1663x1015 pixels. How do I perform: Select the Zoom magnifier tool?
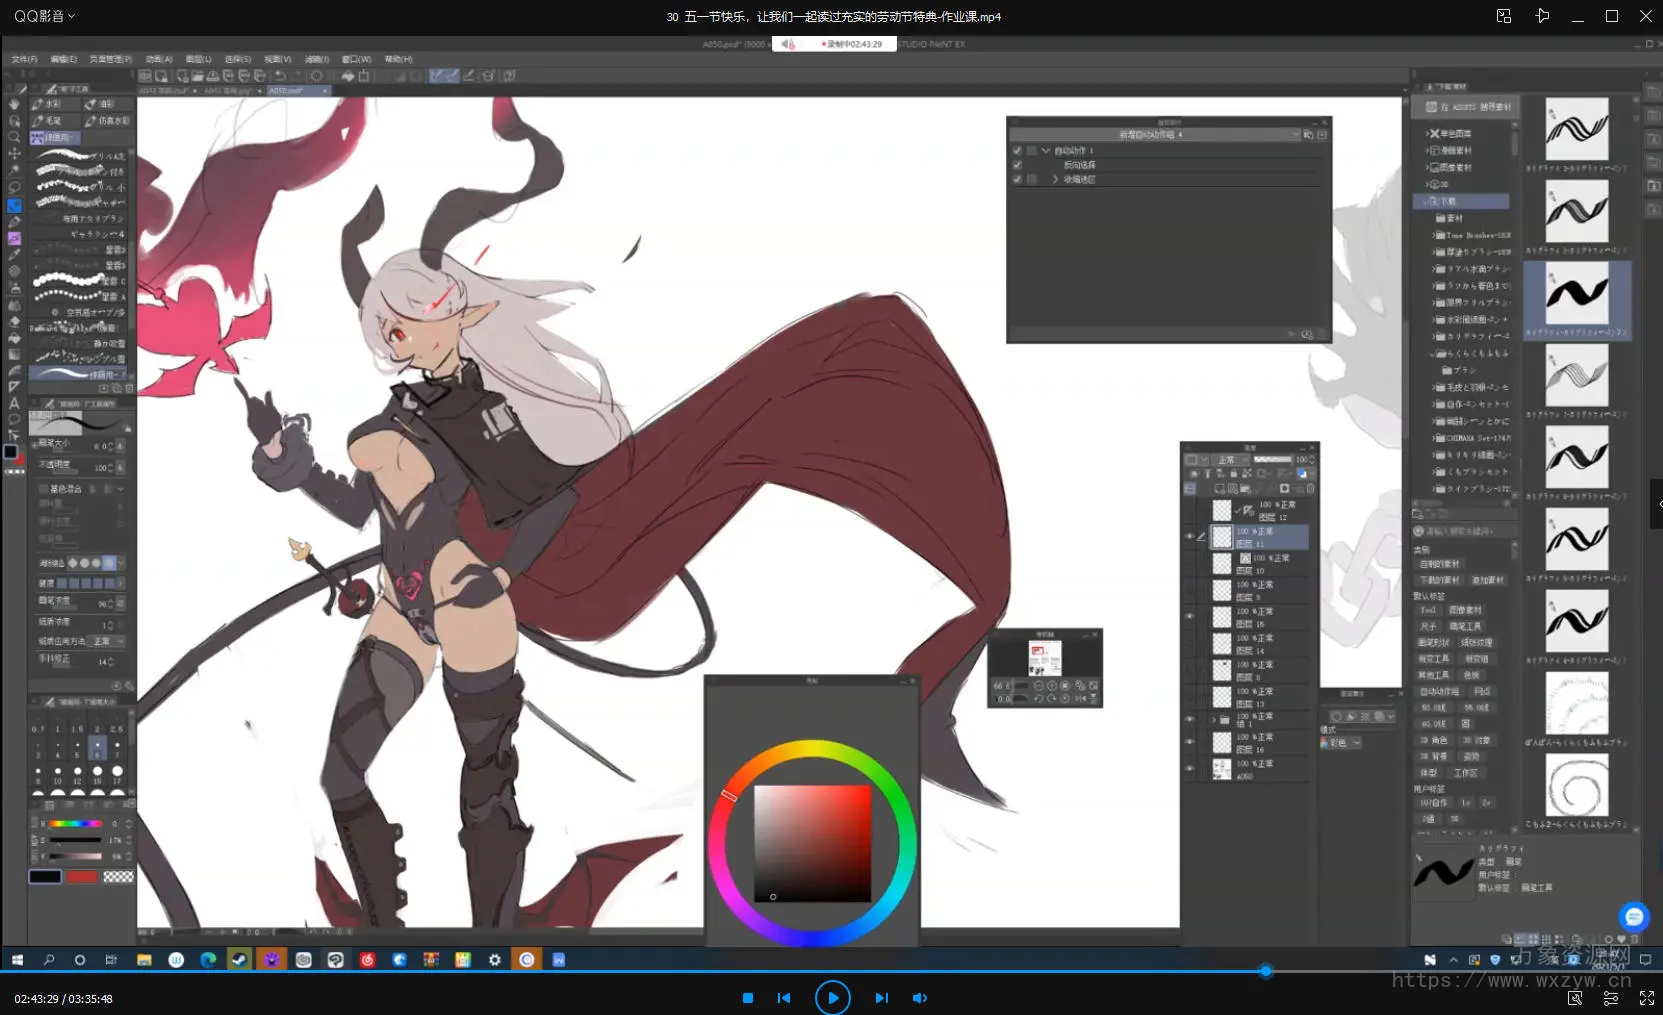(x=14, y=137)
